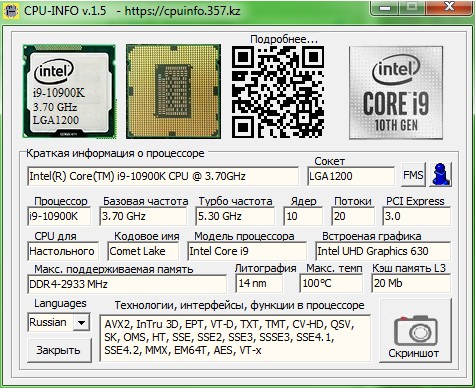
Task: Click the Intel Core i9 10th Gen badge
Action: click(x=396, y=92)
